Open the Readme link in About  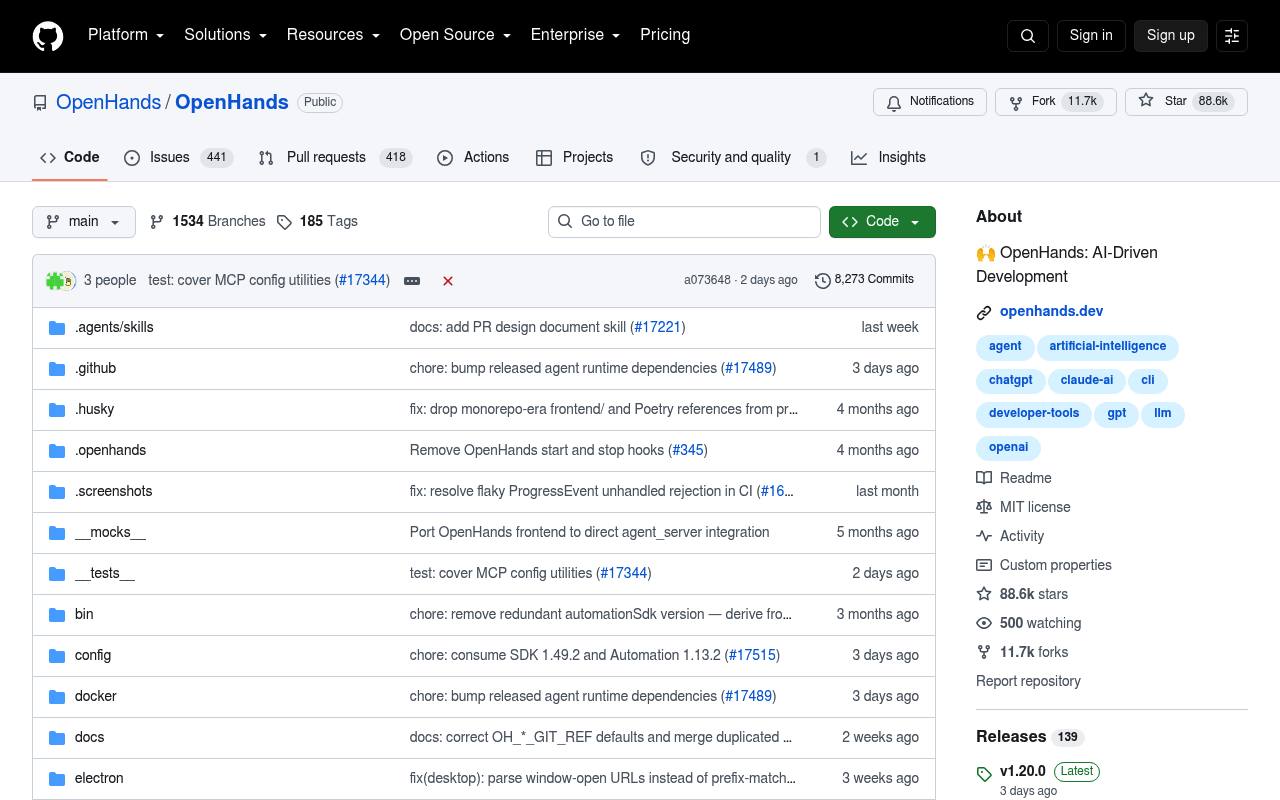(1014, 479)
